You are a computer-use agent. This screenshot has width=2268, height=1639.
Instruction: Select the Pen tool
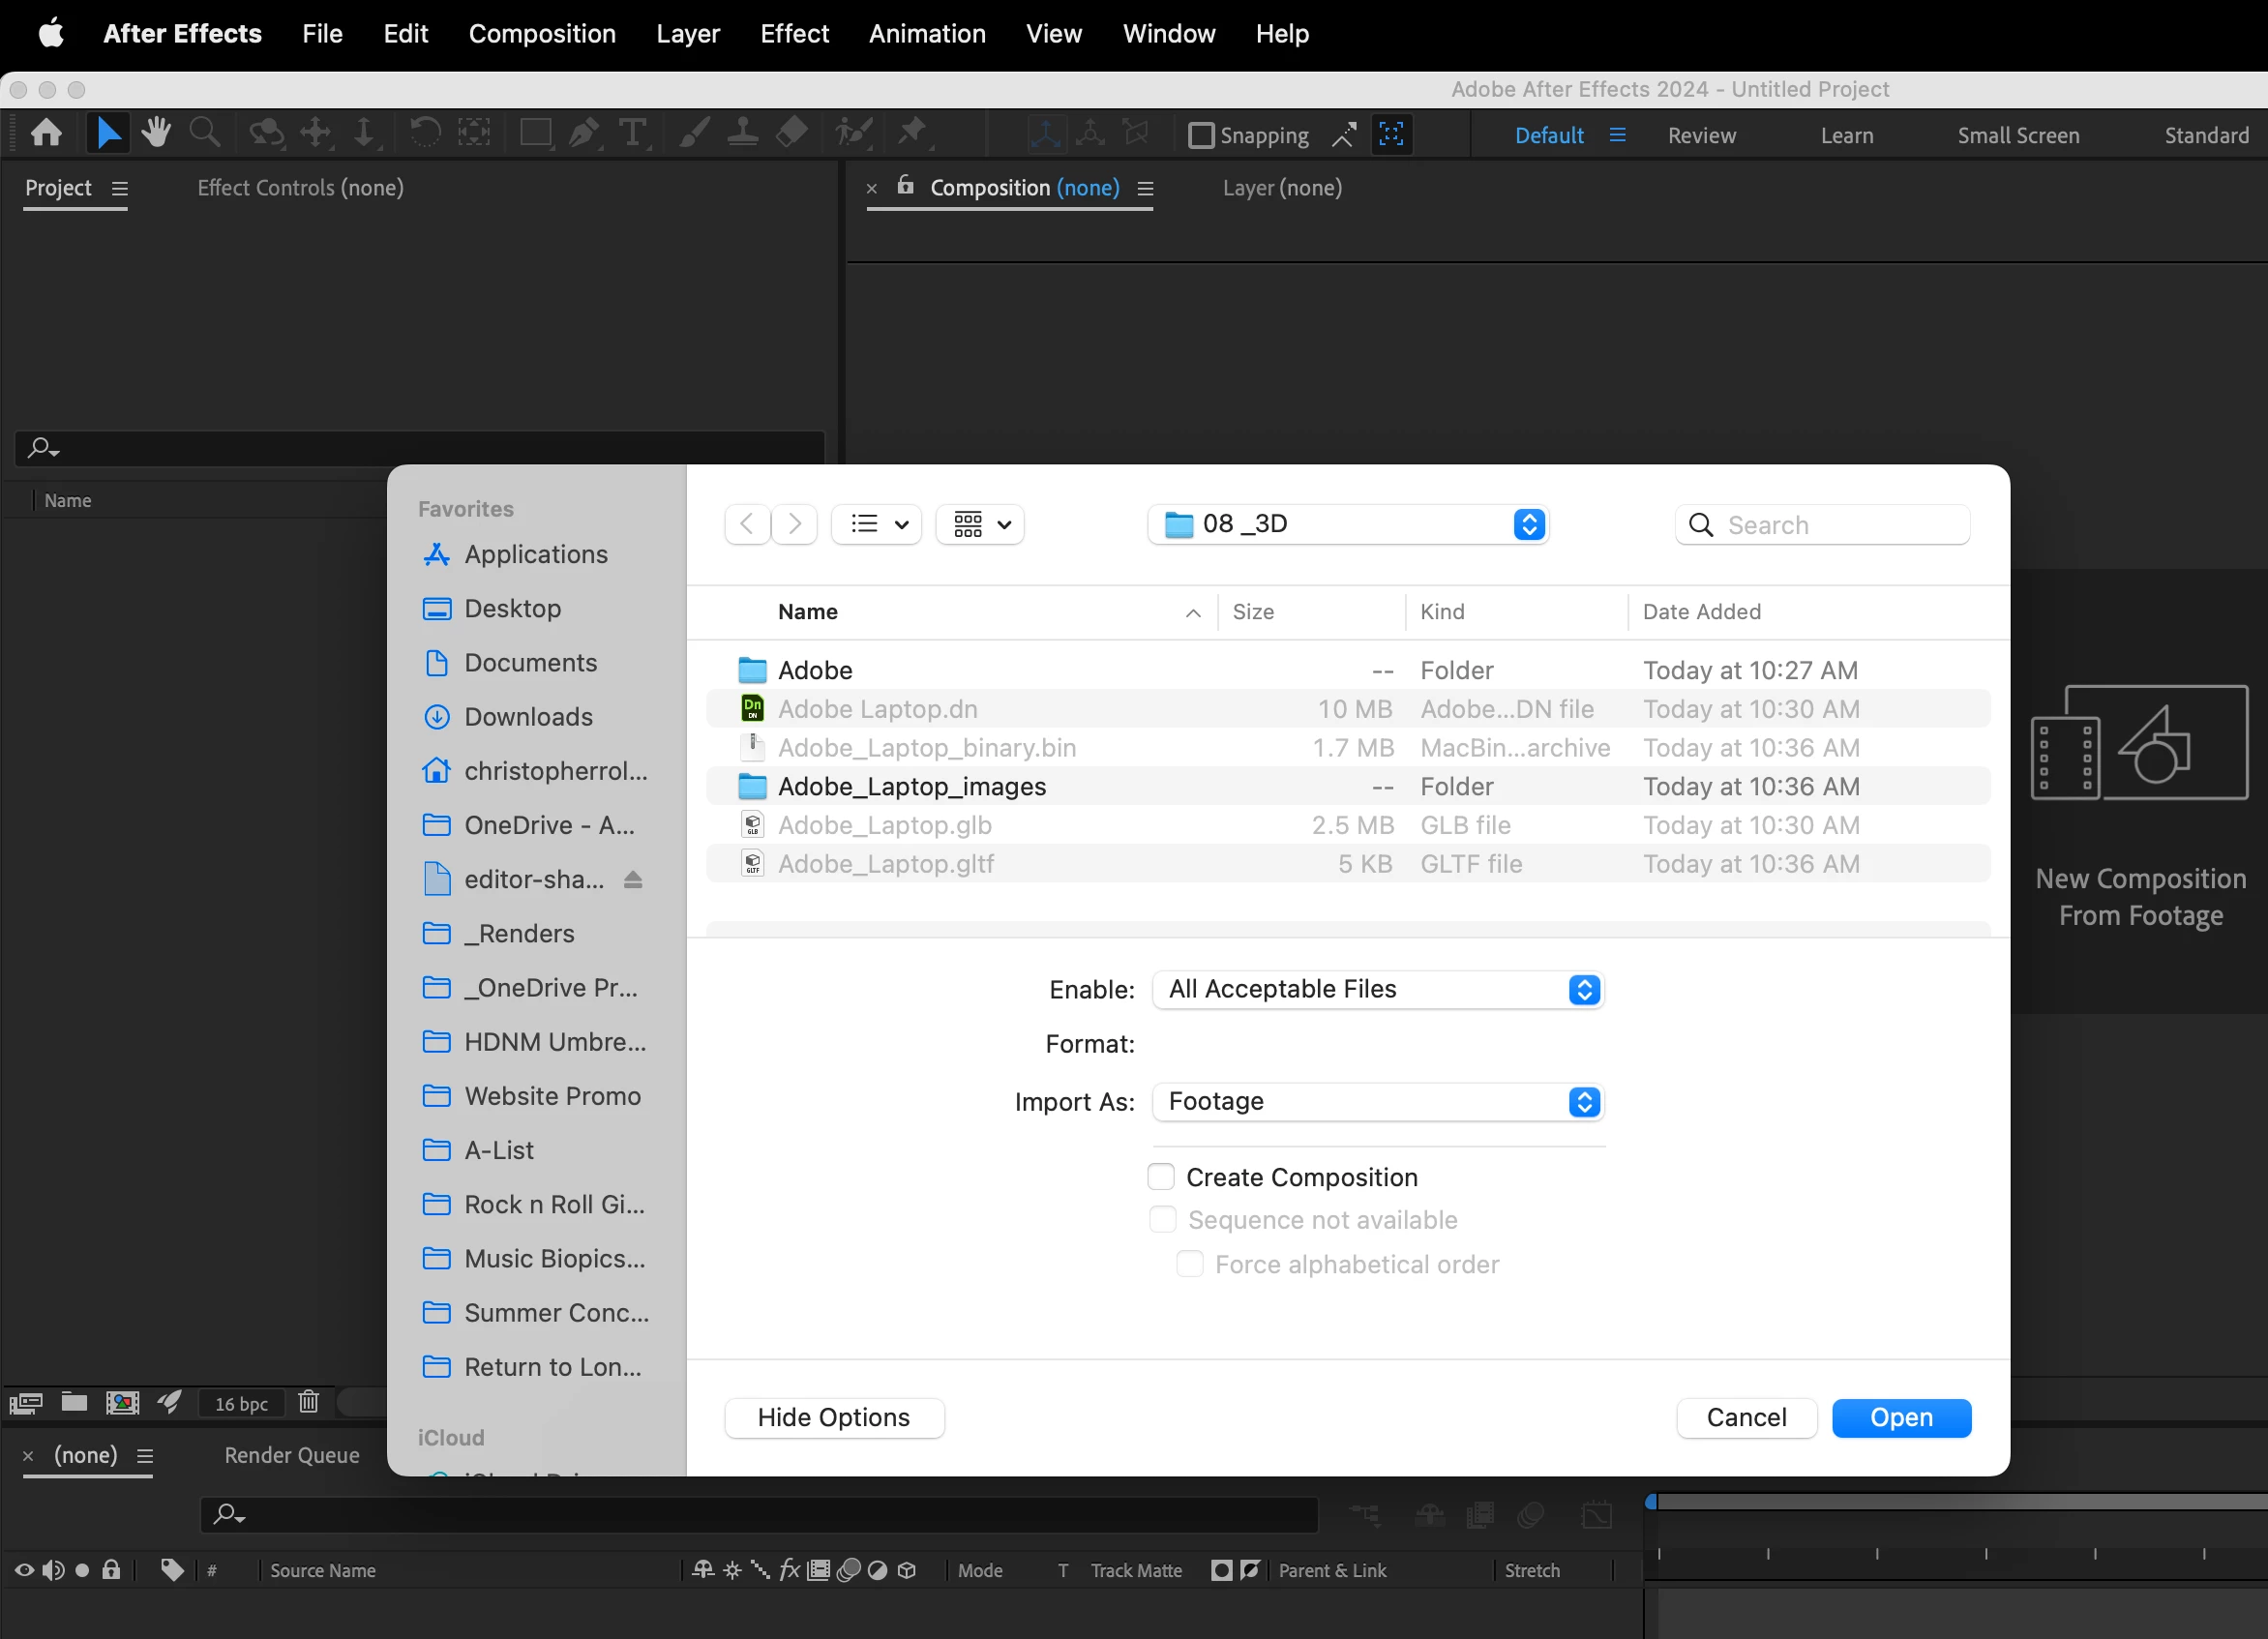[x=583, y=133]
